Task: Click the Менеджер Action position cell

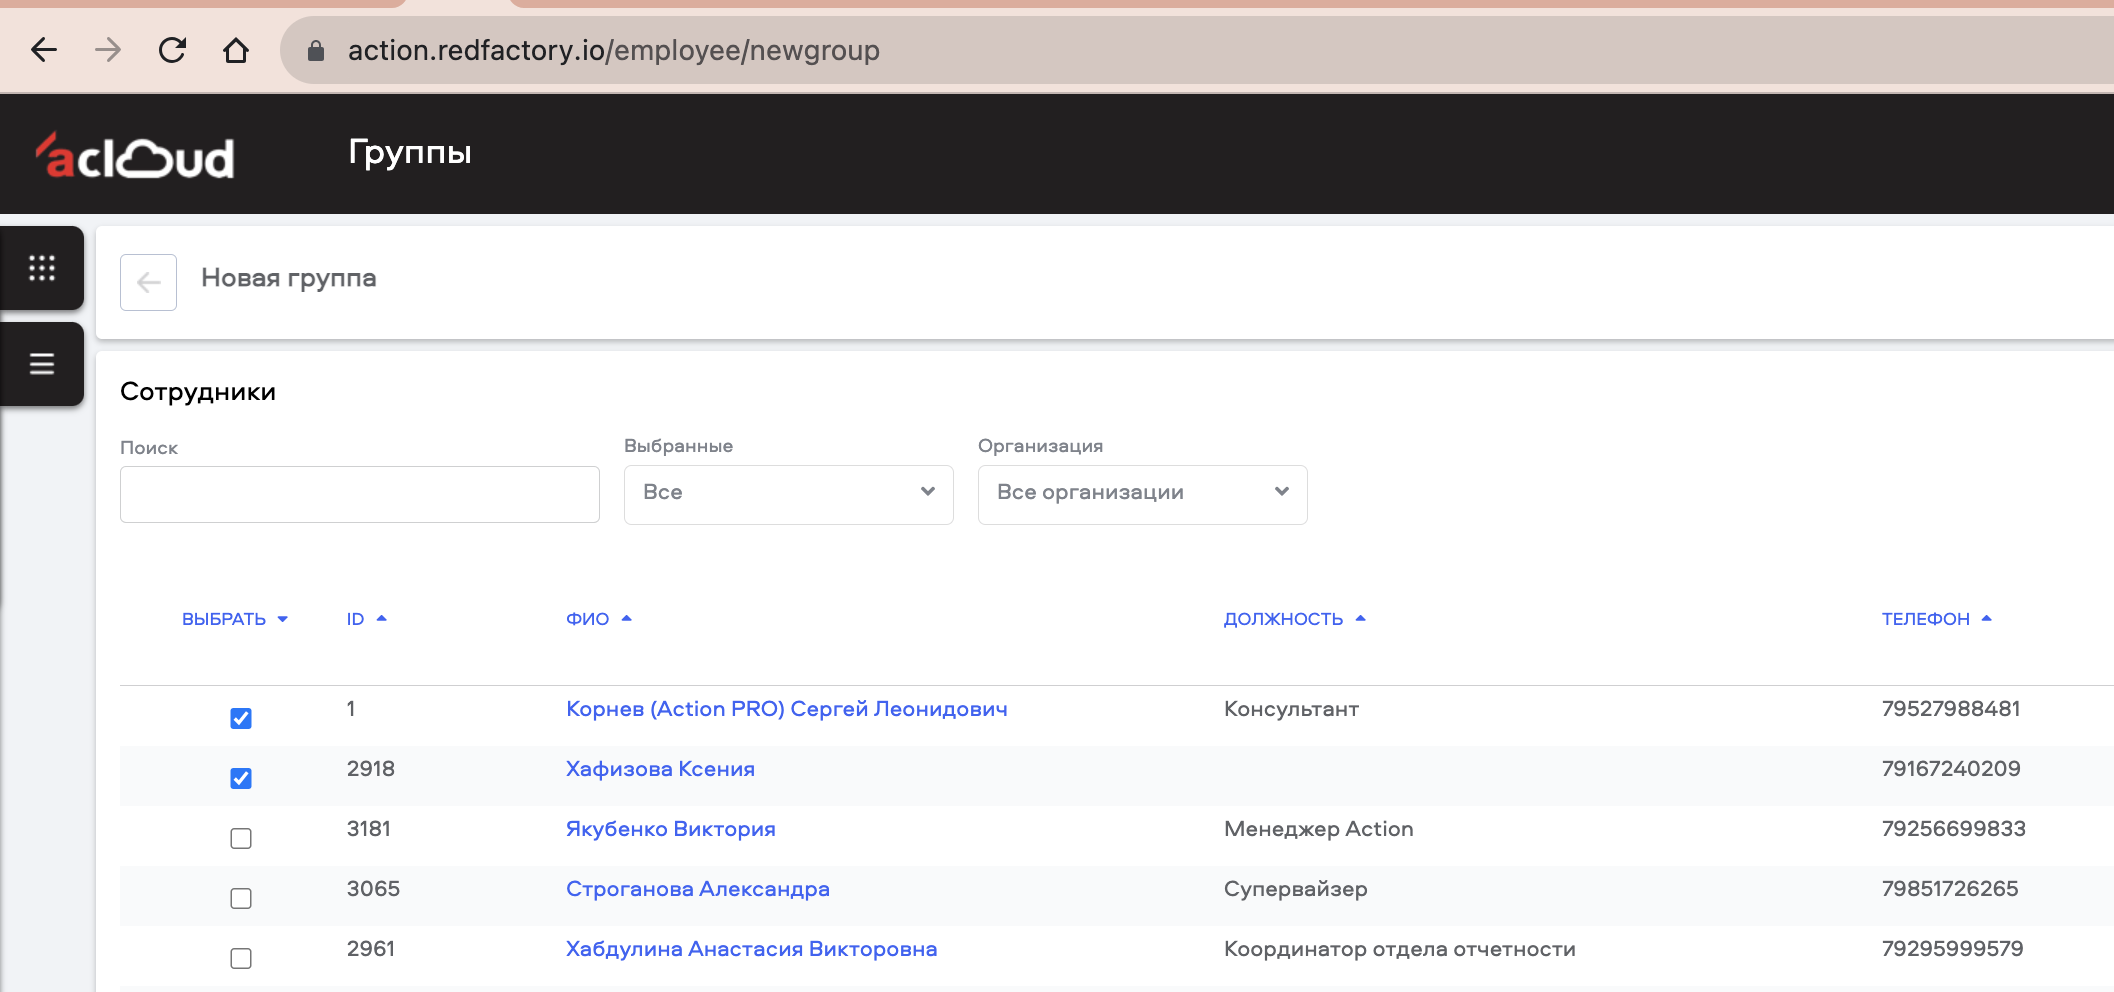Action: coord(1319,829)
